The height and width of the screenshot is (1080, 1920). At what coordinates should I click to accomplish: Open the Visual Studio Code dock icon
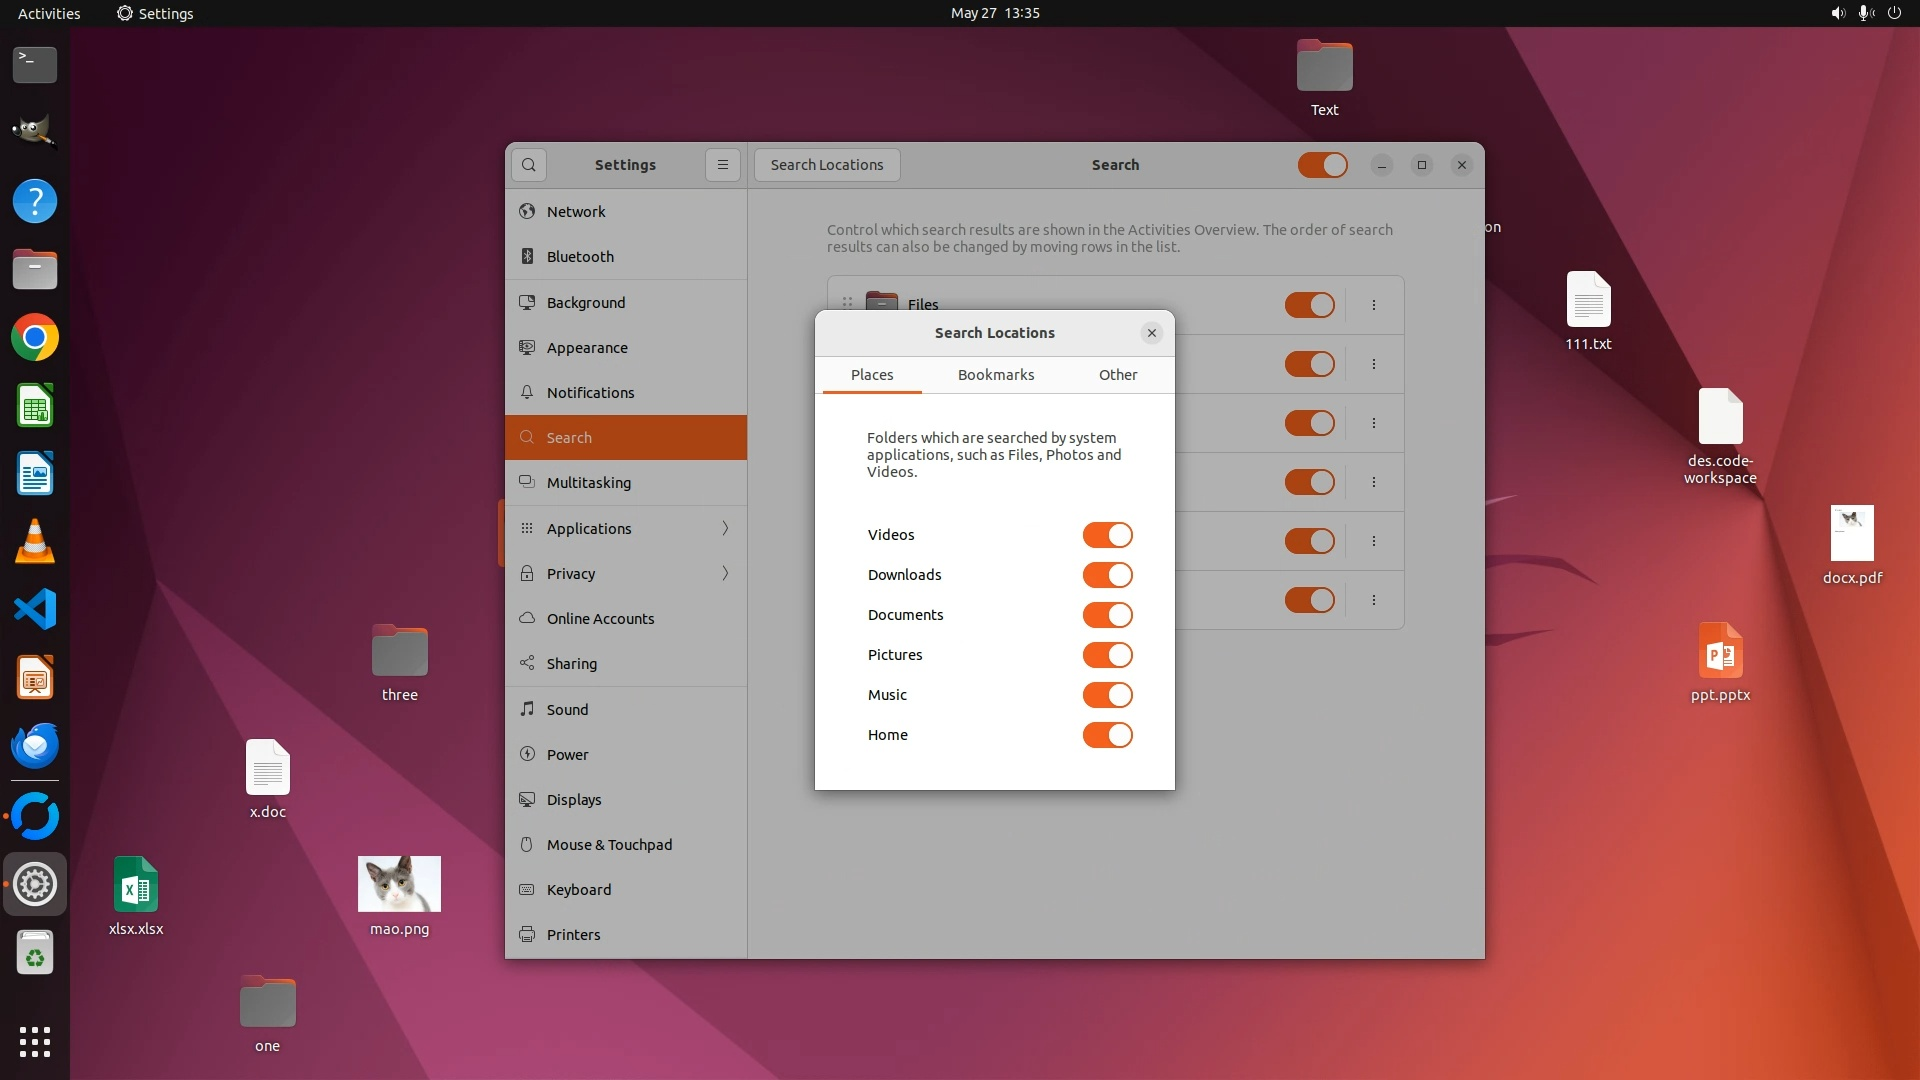pyautogui.click(x=35, y=609)
